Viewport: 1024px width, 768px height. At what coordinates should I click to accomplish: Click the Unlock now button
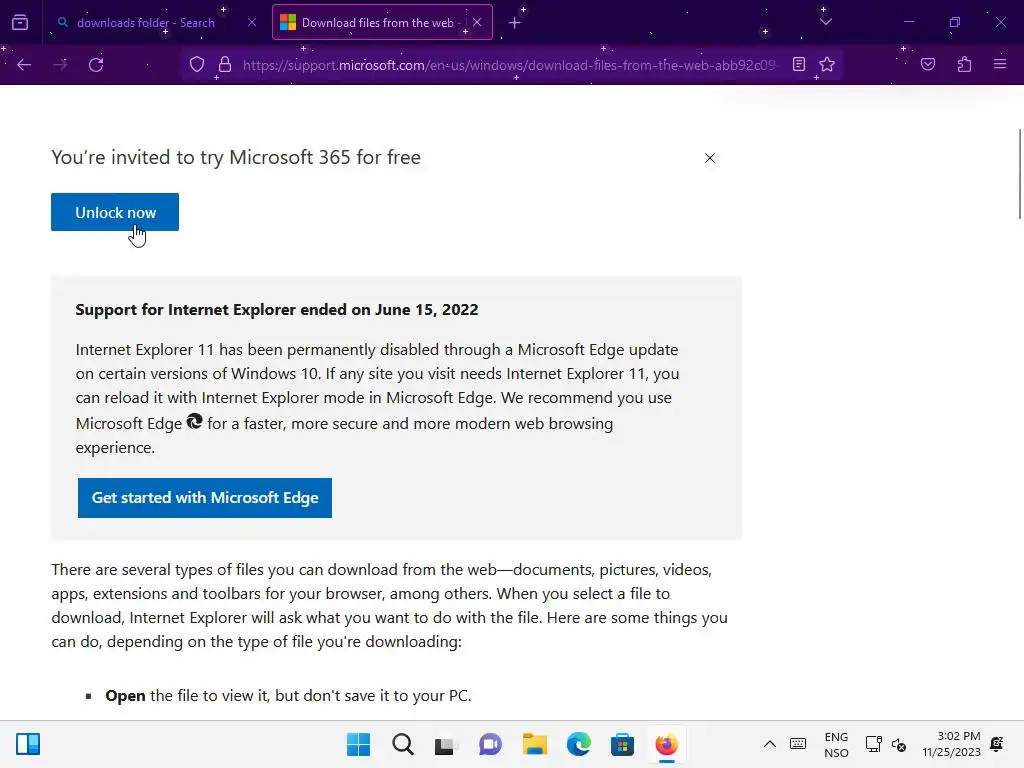pos(115,212)
